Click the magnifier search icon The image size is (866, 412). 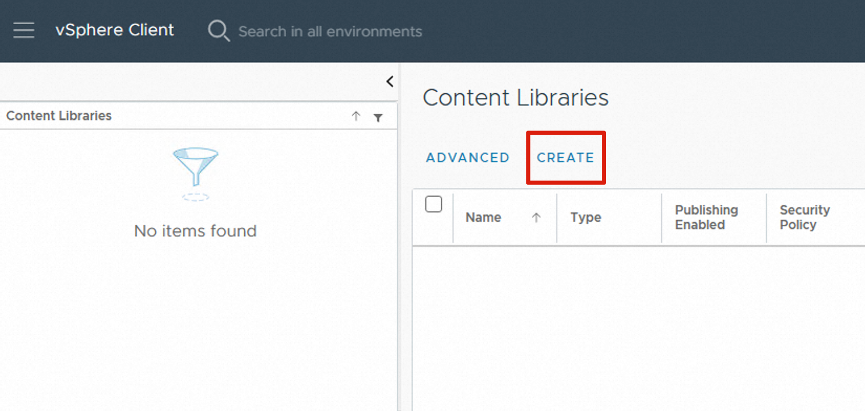coord(218,31)
